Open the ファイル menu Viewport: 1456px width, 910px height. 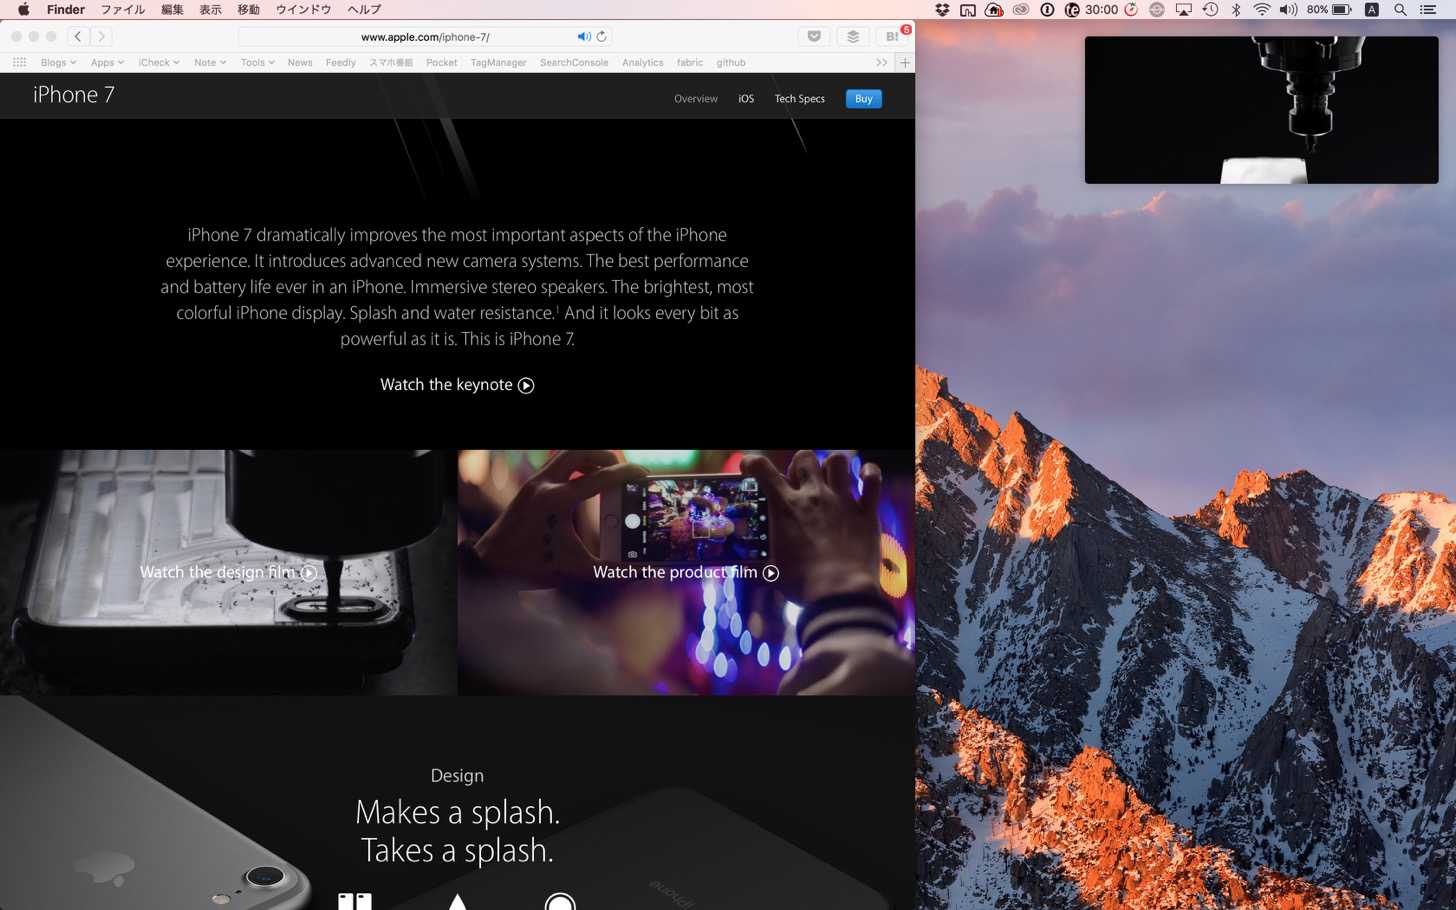pos(123,10)
